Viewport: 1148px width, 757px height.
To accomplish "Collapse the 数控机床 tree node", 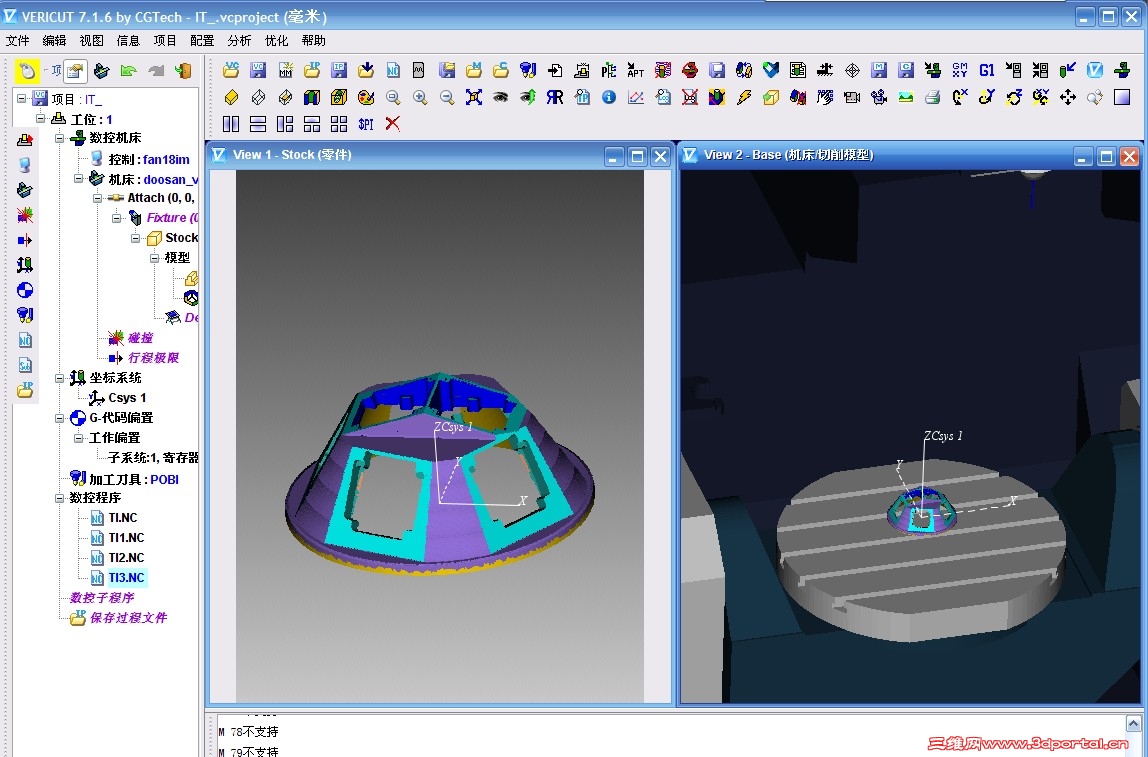I will point(59,138).
